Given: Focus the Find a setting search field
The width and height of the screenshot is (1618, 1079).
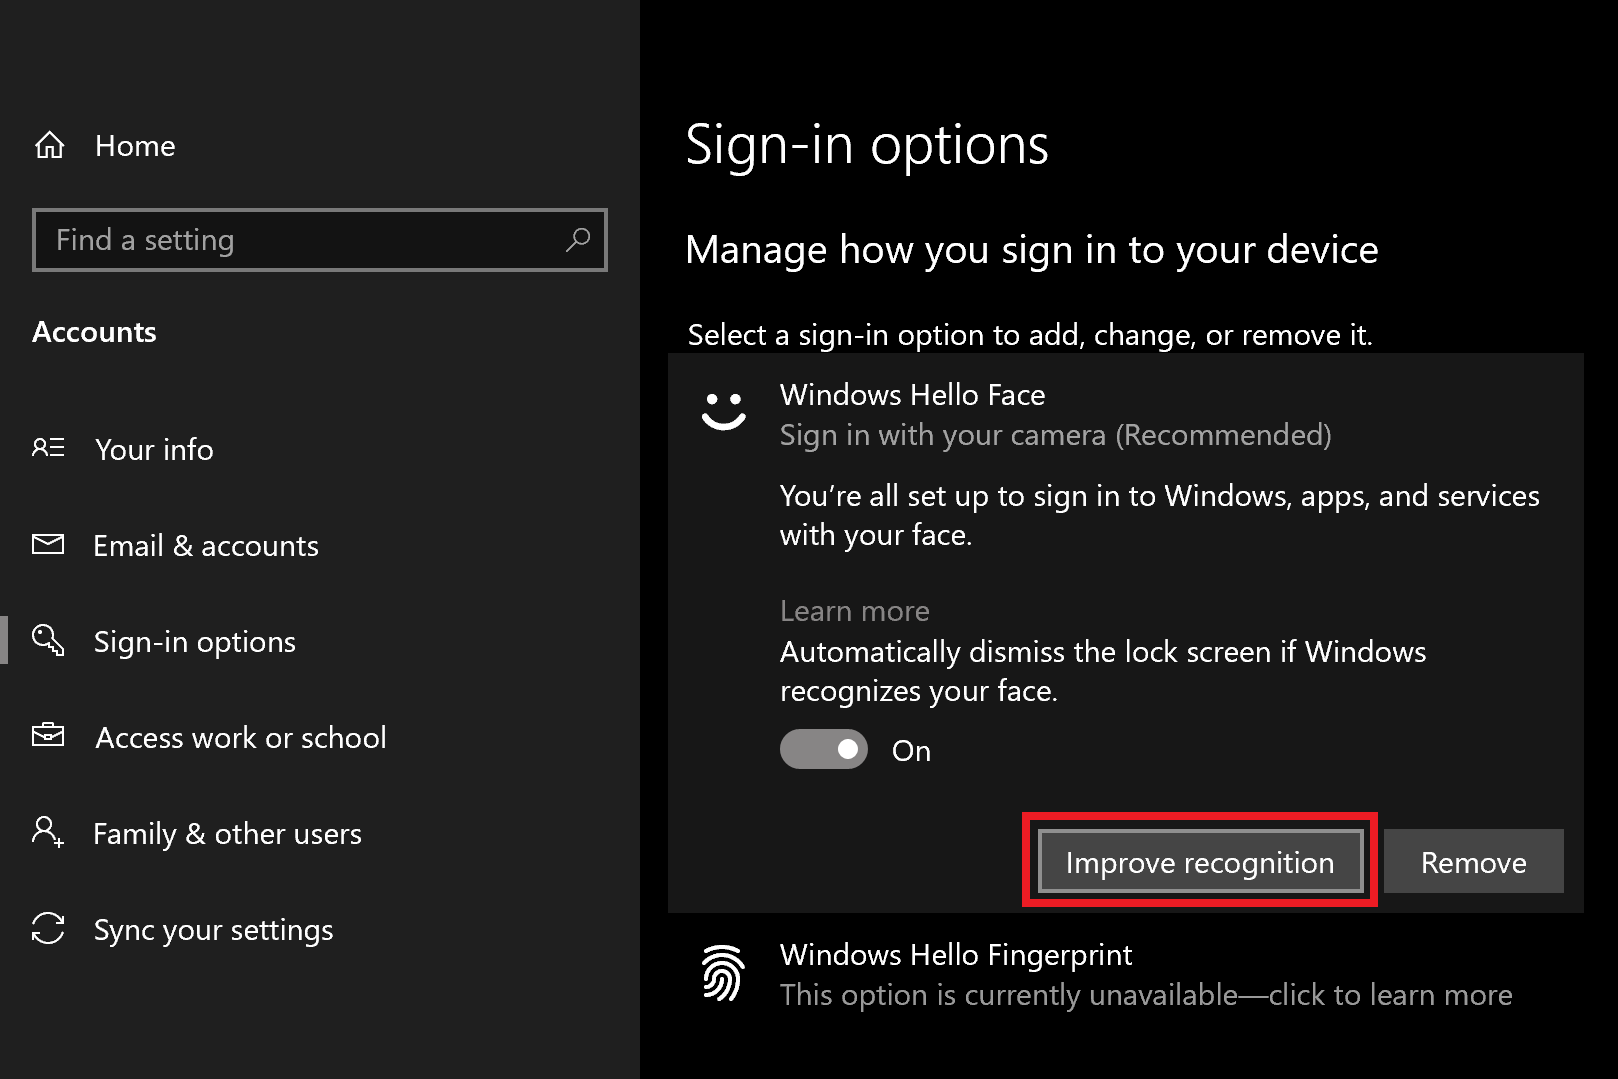Looking at the screenshot, I should point(300,240).
